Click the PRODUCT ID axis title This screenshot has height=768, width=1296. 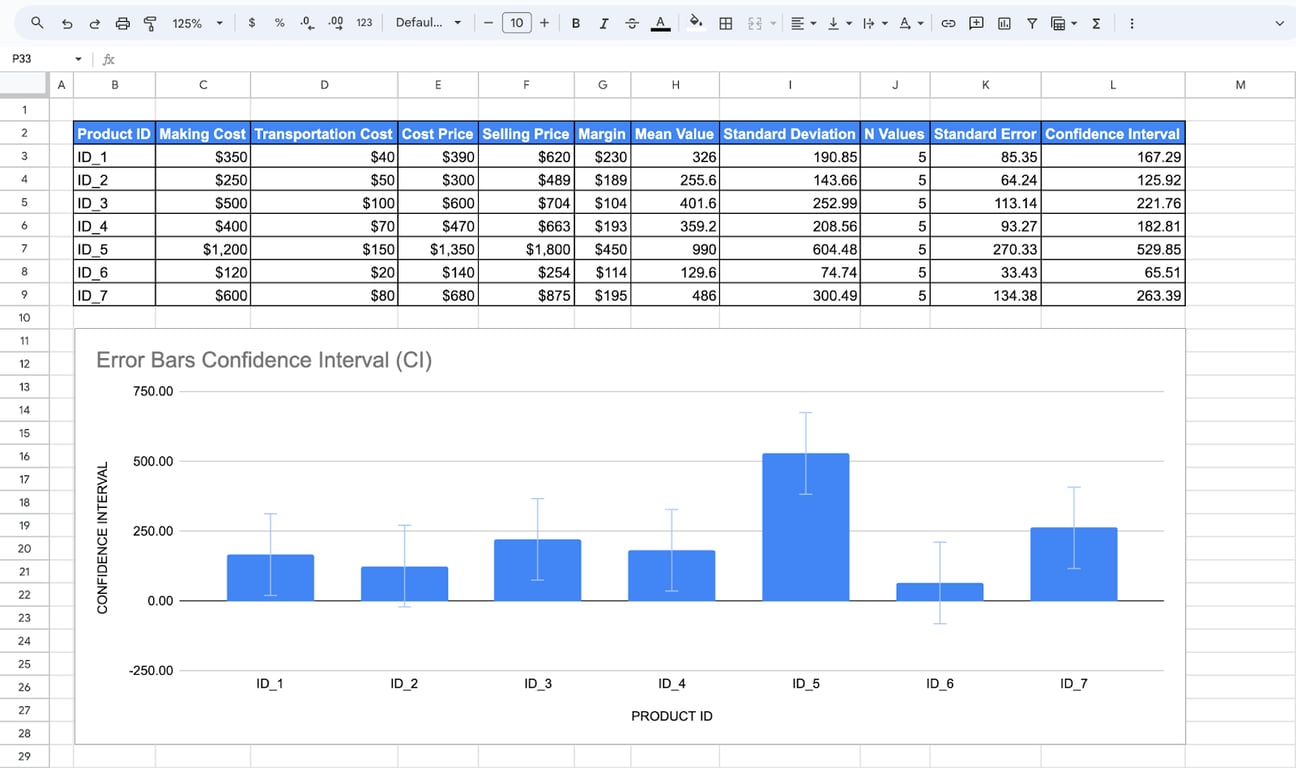pyautogui.click(x=672, y=716)
